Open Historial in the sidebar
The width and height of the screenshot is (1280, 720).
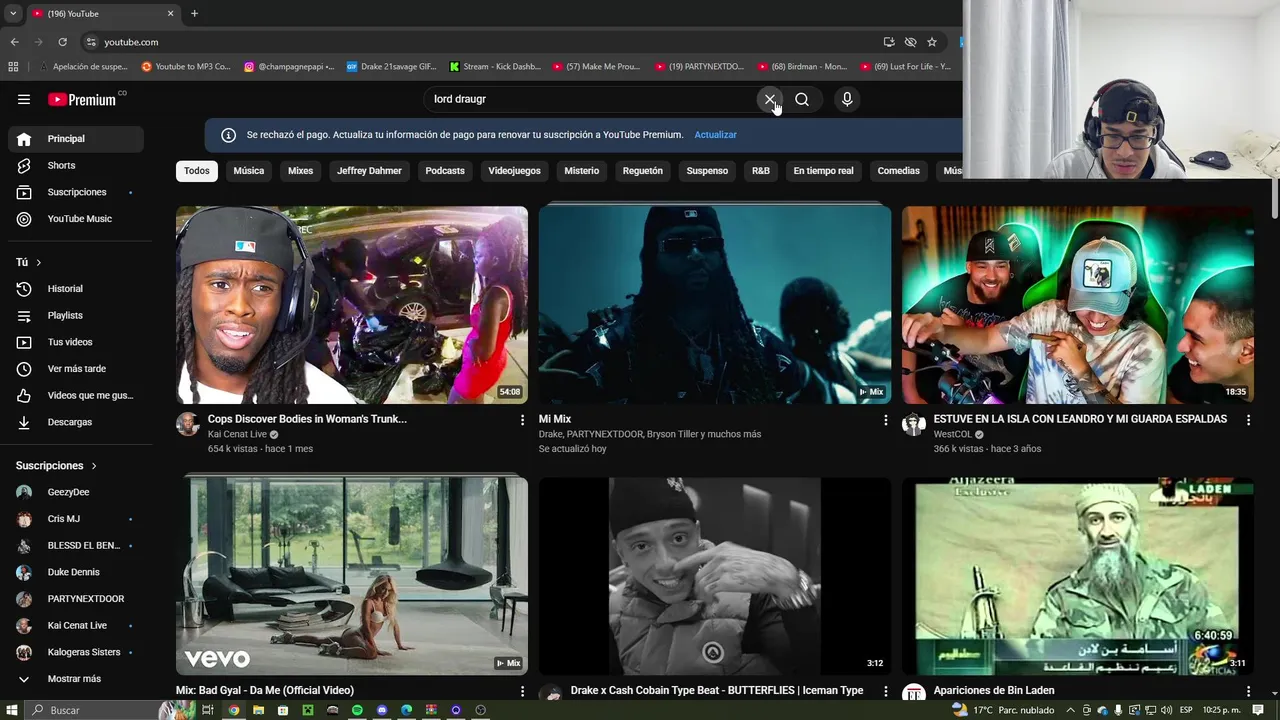(76, 289)
